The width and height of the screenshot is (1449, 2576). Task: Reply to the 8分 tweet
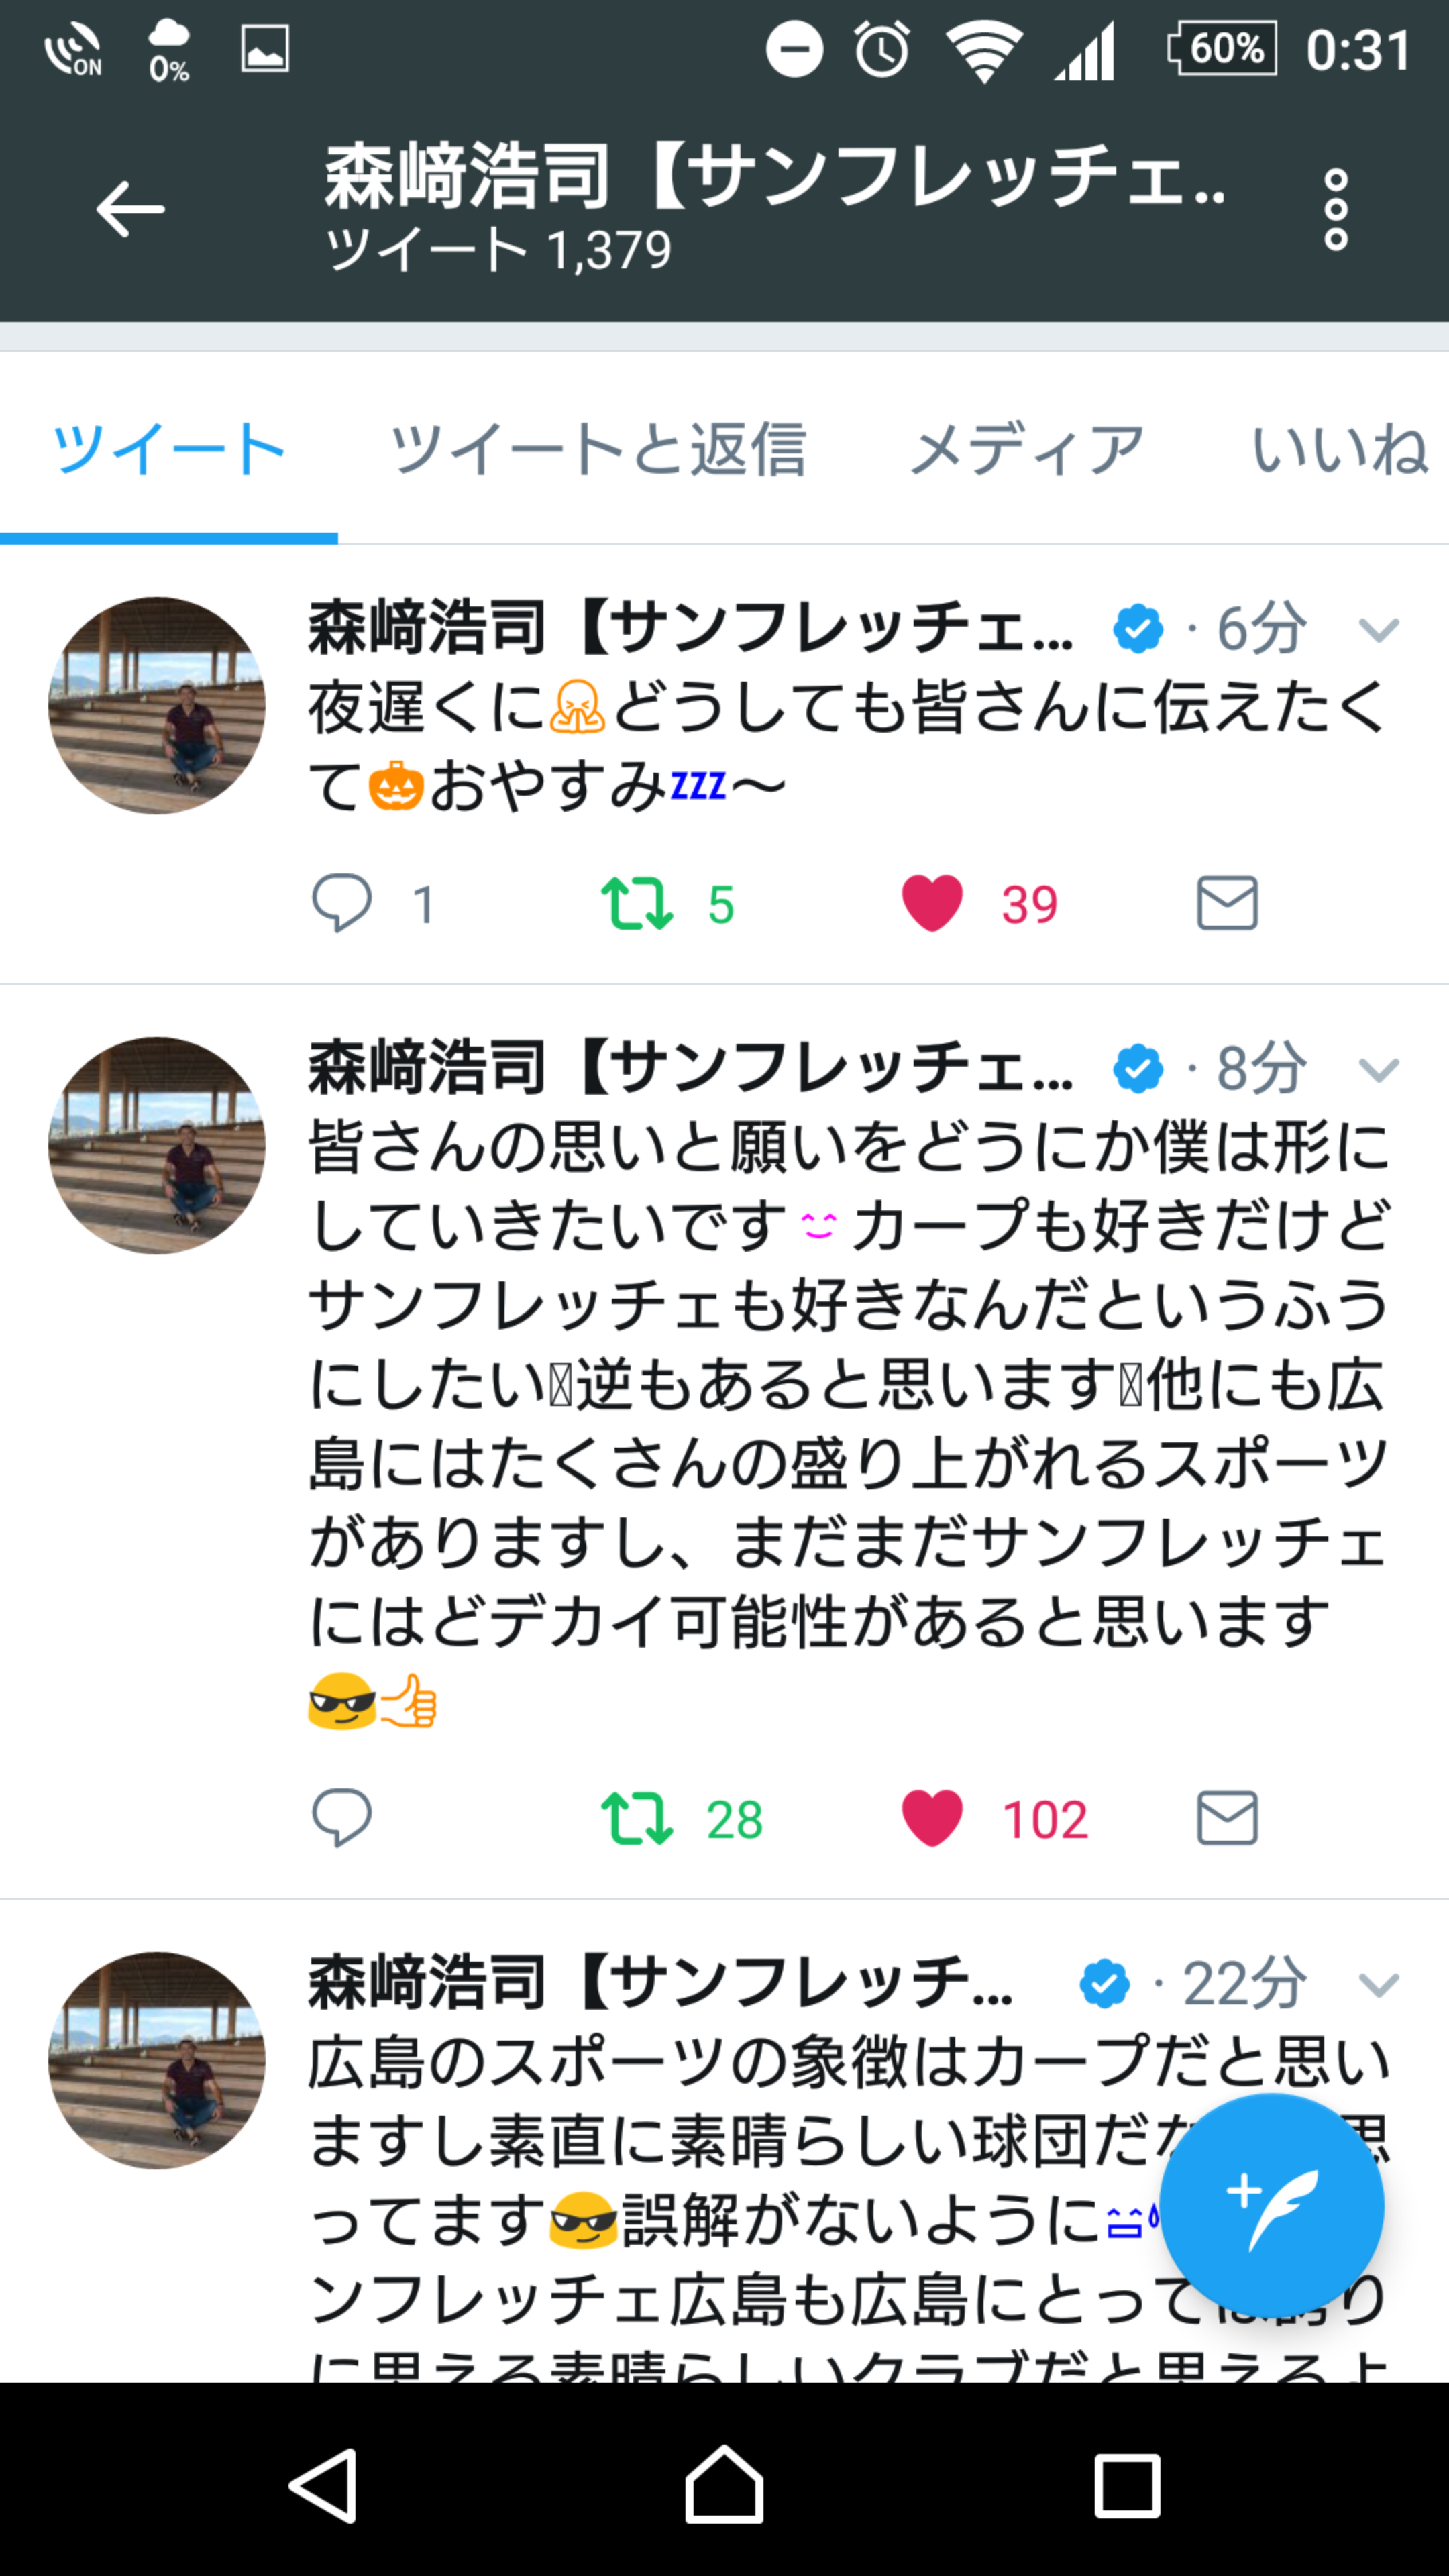coord(342,1818)
